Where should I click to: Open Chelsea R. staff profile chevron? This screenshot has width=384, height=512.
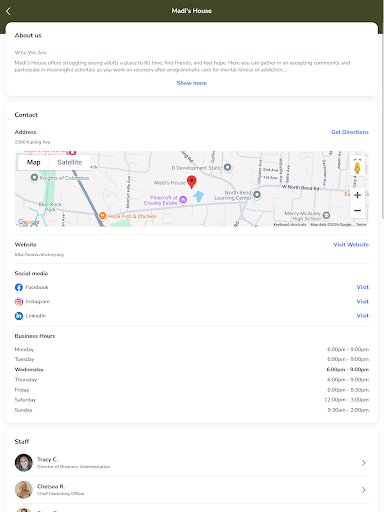364,490
